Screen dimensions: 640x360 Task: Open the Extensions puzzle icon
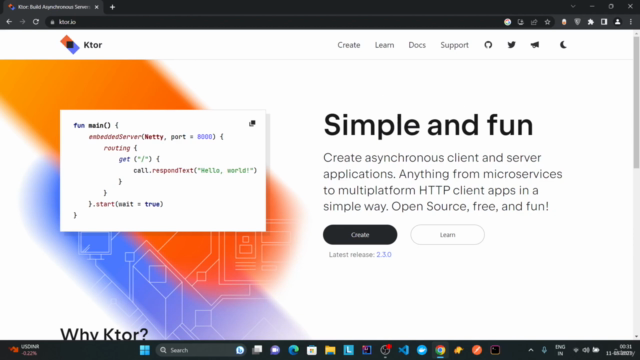point(591,22)
